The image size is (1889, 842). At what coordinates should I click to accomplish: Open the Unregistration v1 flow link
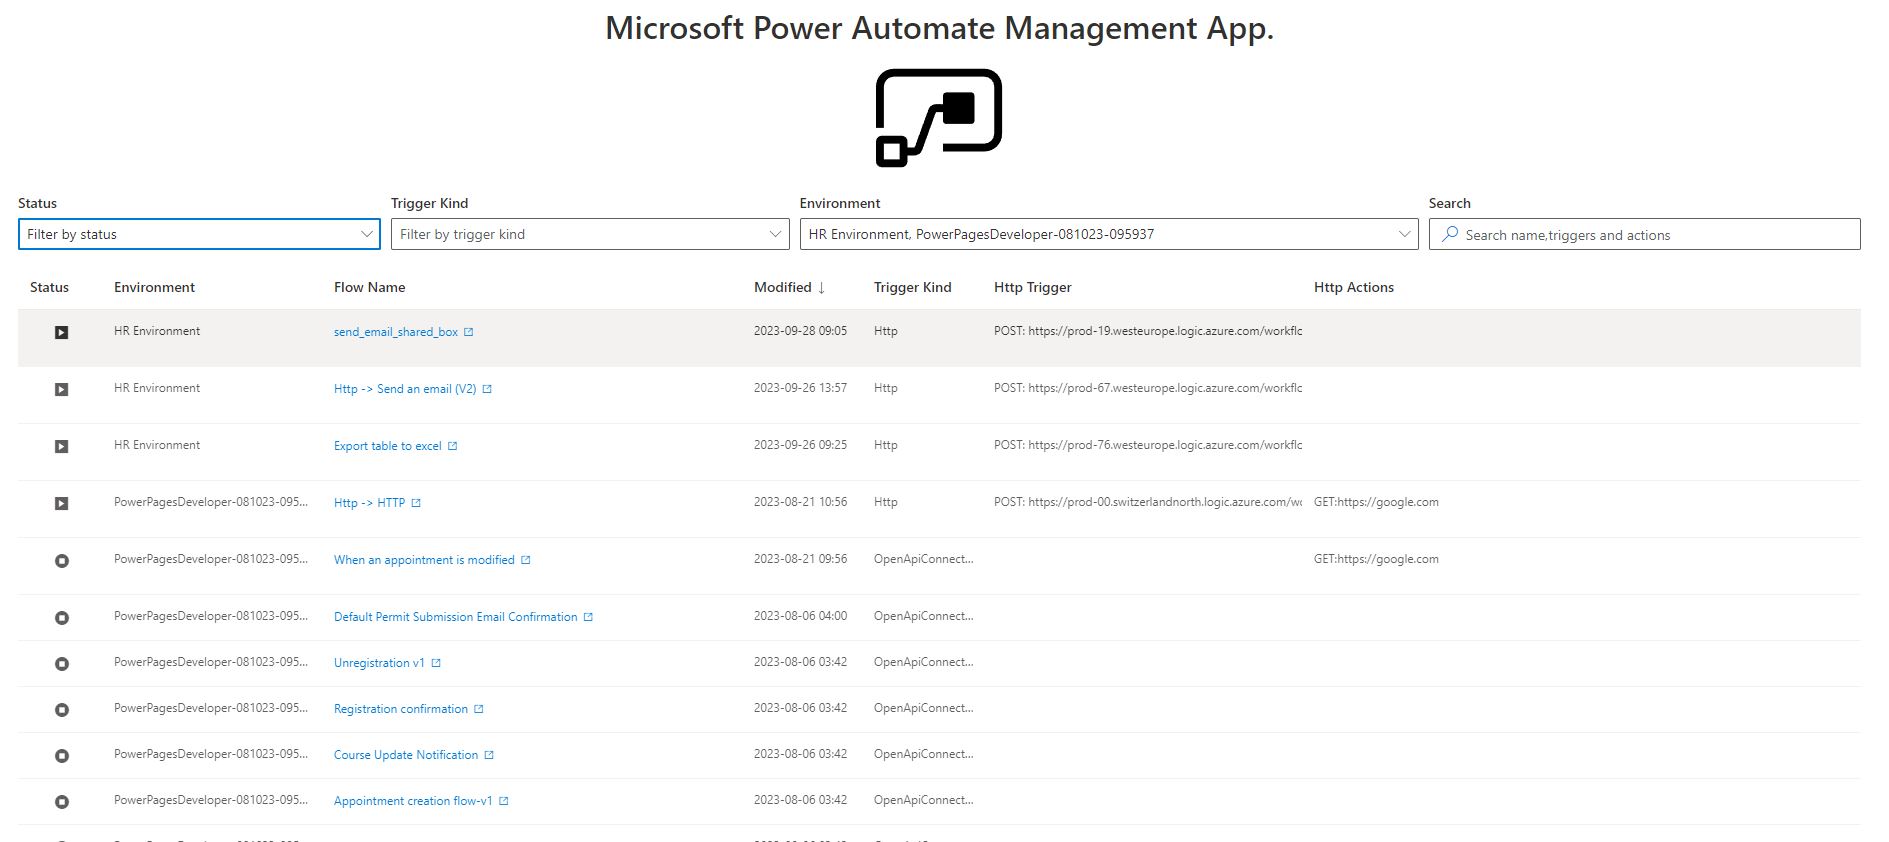[379, 663]
